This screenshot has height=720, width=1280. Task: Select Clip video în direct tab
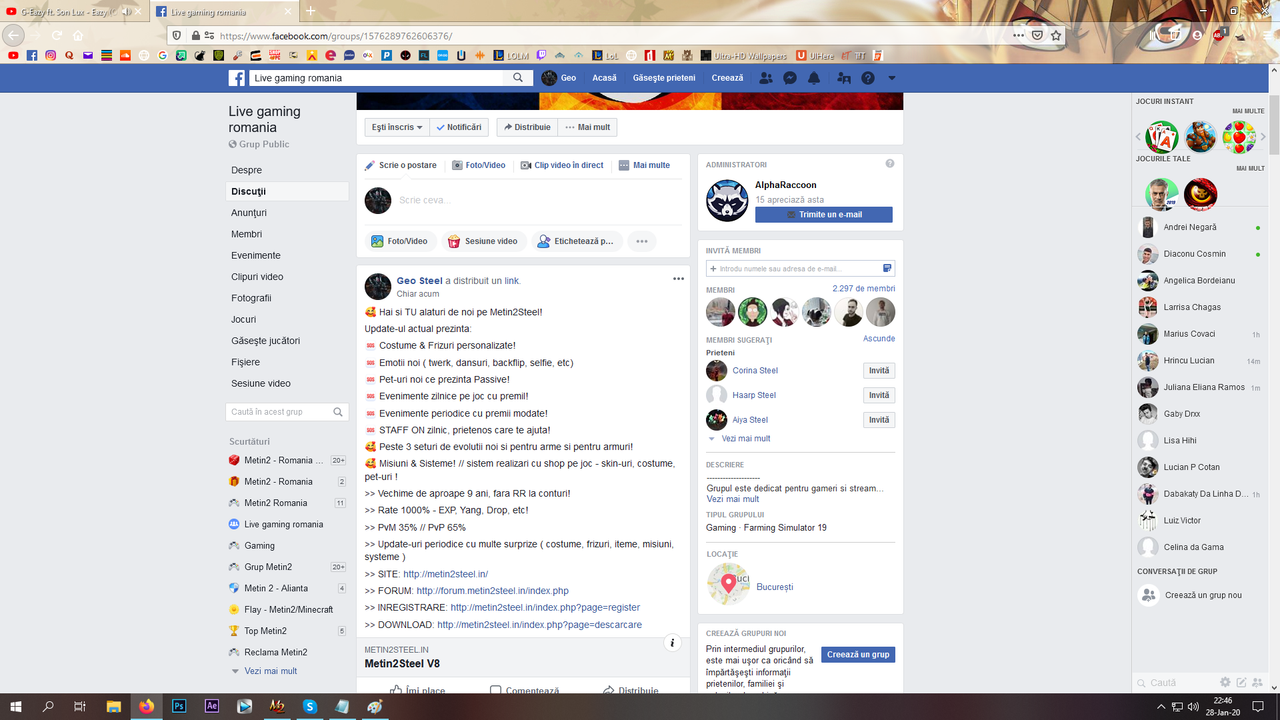point(562,165)
